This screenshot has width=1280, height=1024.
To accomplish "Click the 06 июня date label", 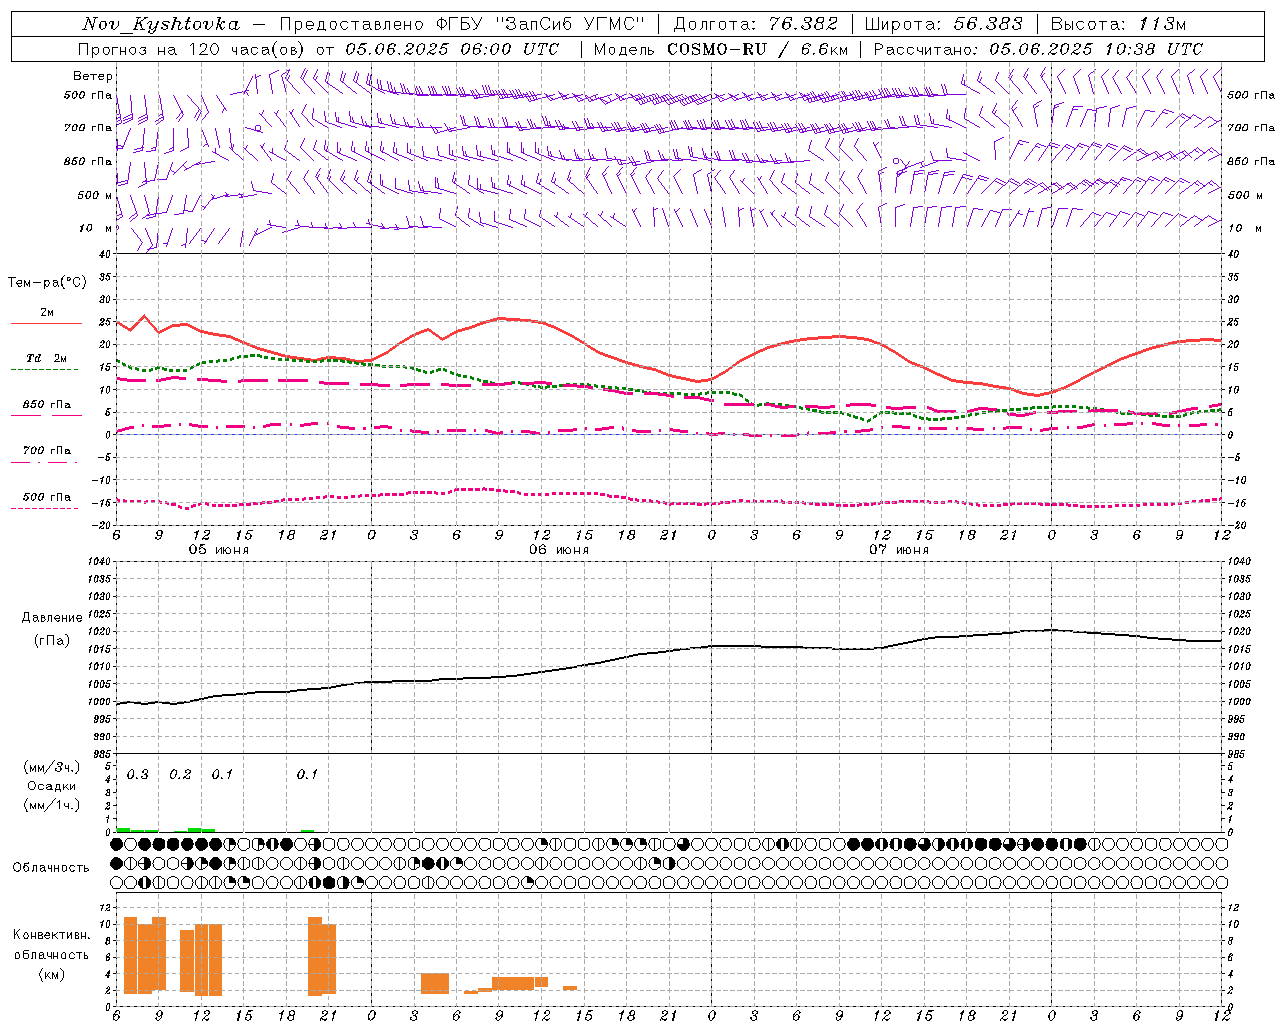I will tap(559, 550).
